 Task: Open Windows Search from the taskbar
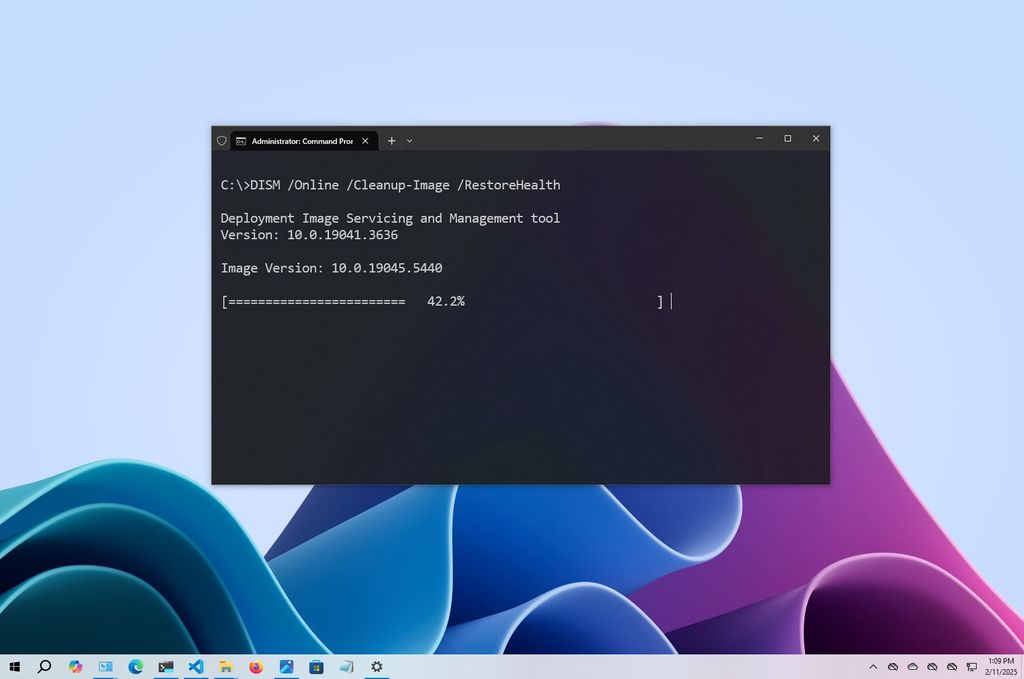tap(45, 667)
